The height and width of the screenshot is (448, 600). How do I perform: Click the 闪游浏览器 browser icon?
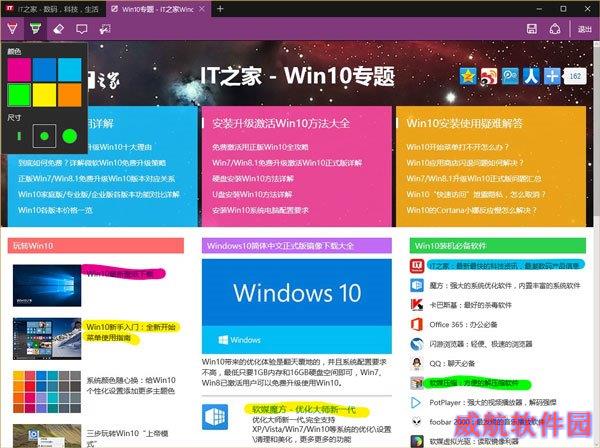point(417,344)
